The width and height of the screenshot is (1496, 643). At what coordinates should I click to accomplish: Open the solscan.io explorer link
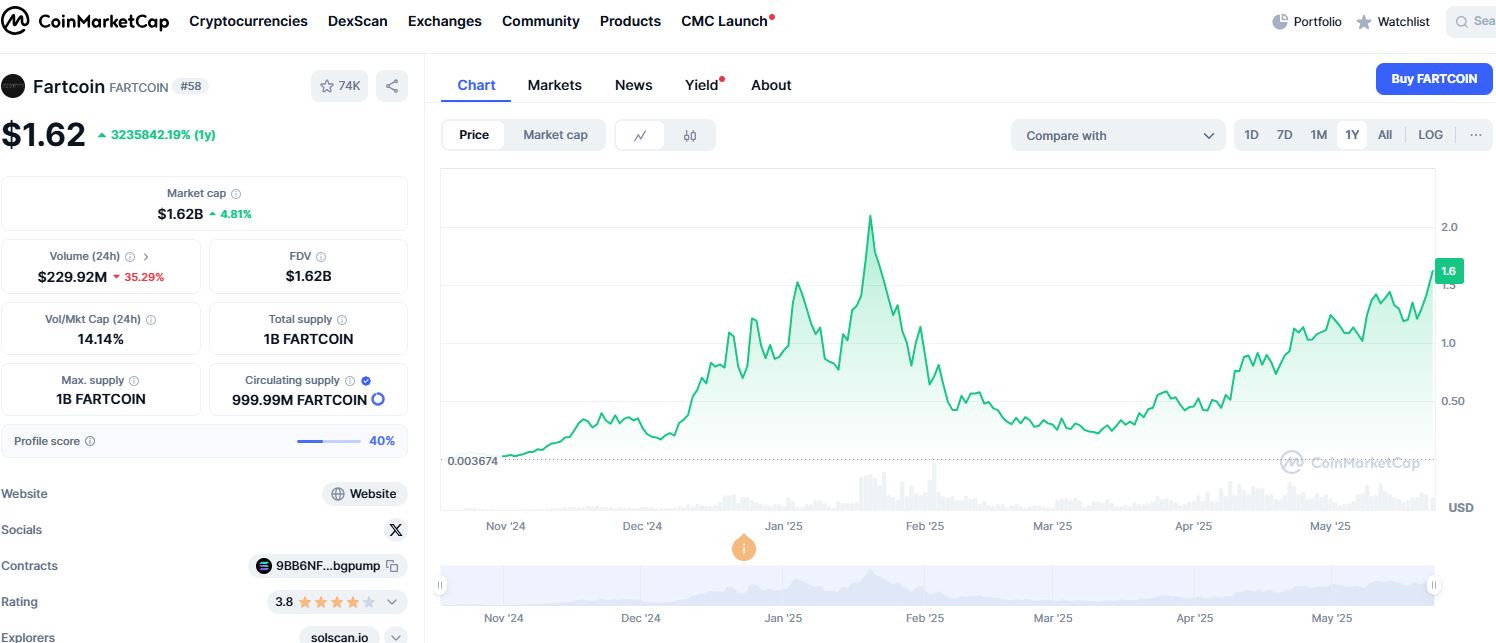click(340, 637)
